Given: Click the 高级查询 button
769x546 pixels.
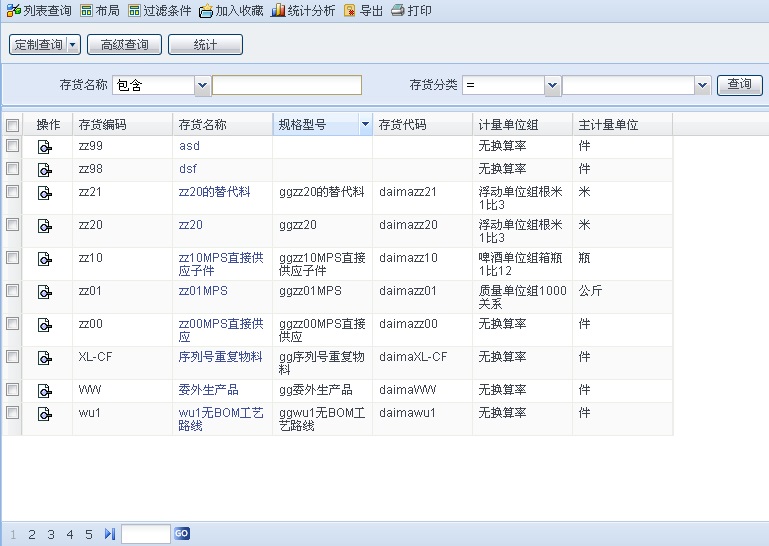Looking at the screenshot, I should (125, 45).
